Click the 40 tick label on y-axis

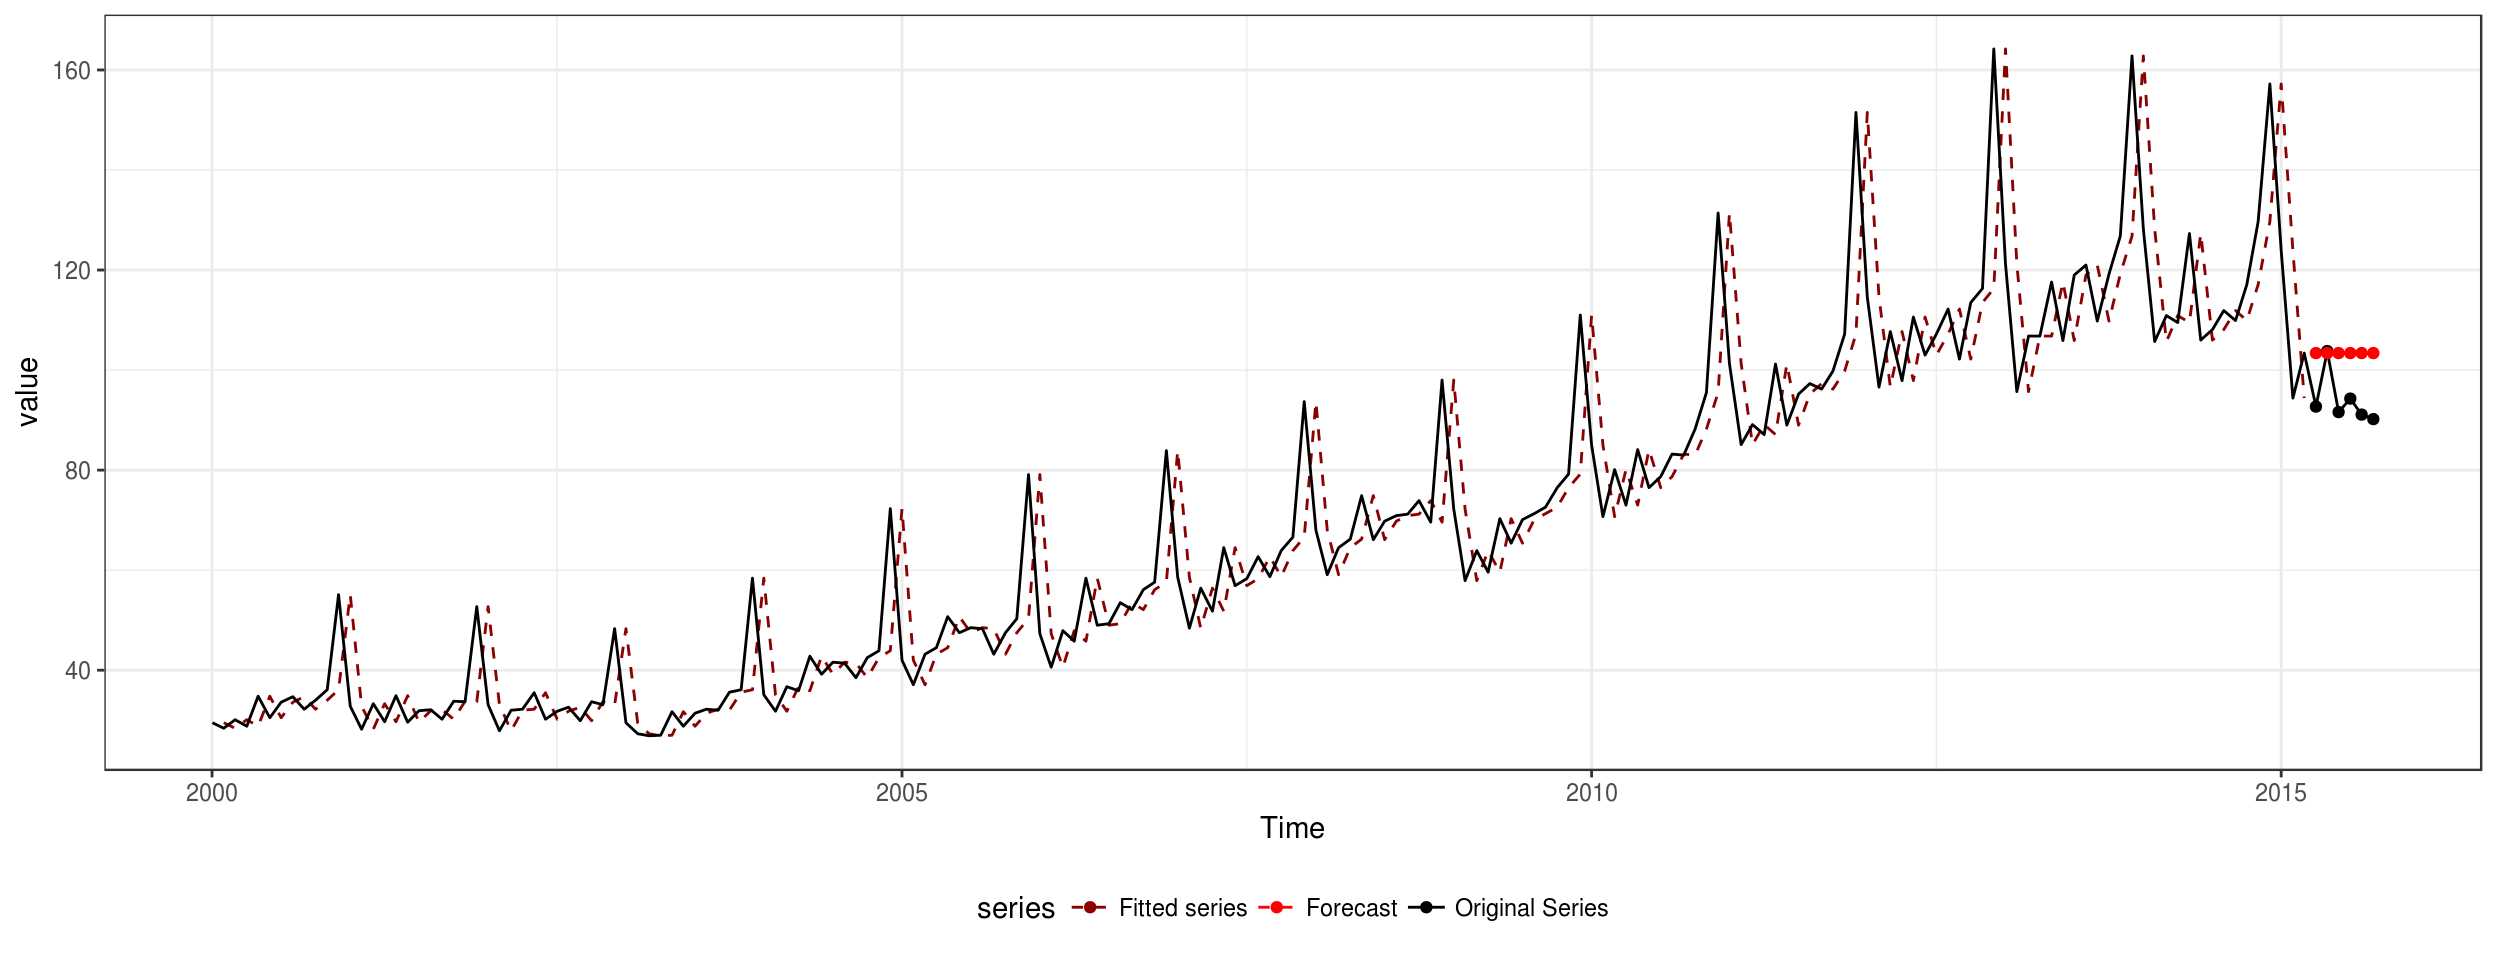77,671
